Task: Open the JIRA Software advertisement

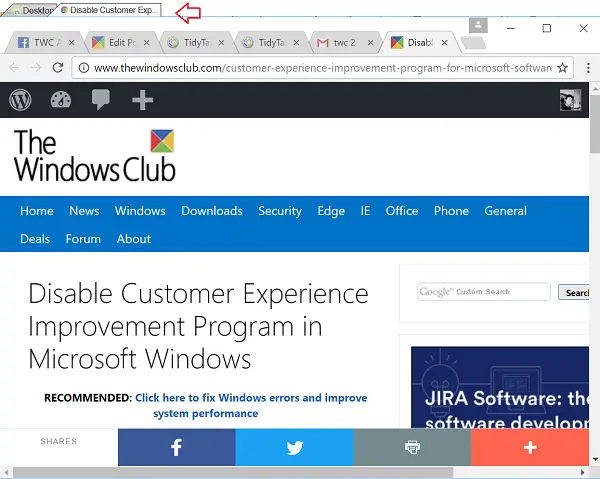Action: (500, 387)
